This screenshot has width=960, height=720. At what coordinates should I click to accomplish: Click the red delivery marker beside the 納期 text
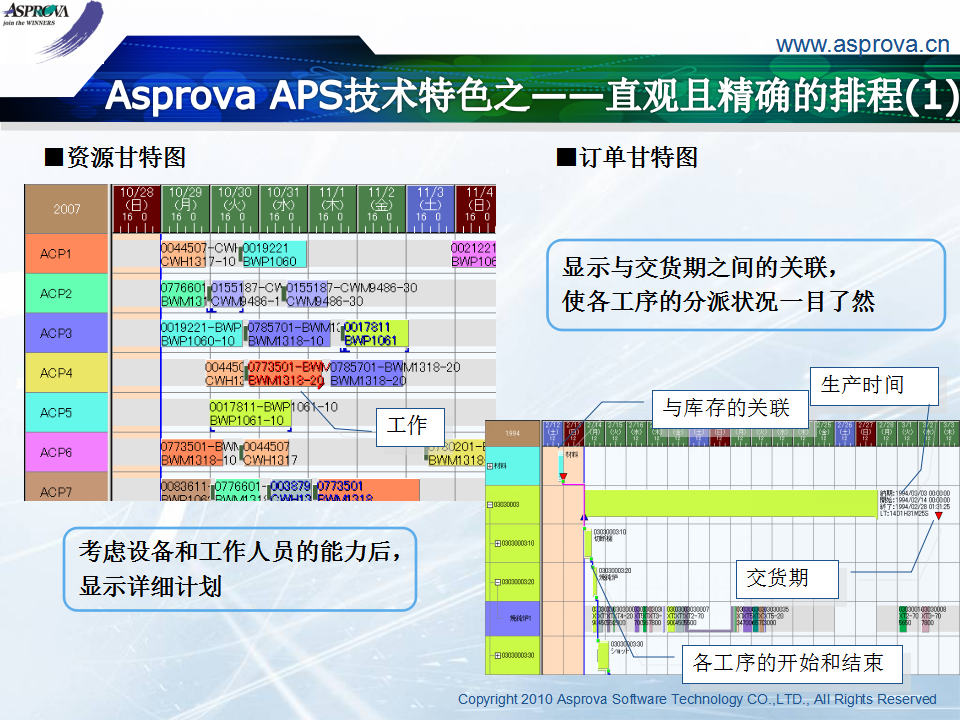939,516
